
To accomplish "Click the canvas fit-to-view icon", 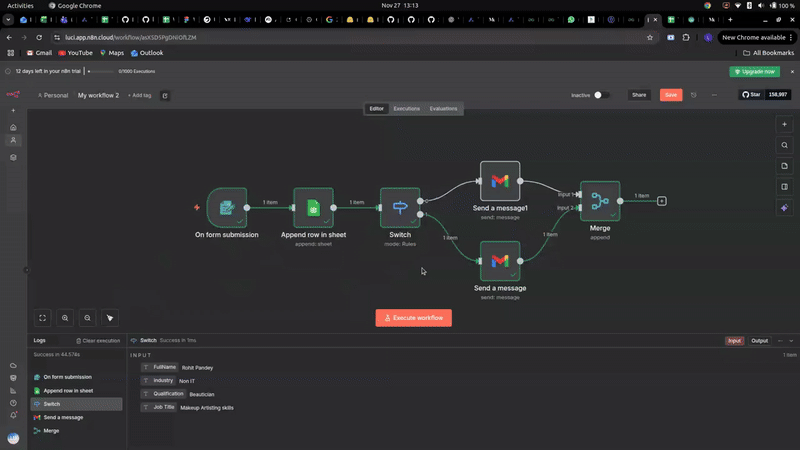I will pyautogui.click(x=42, y=318).
